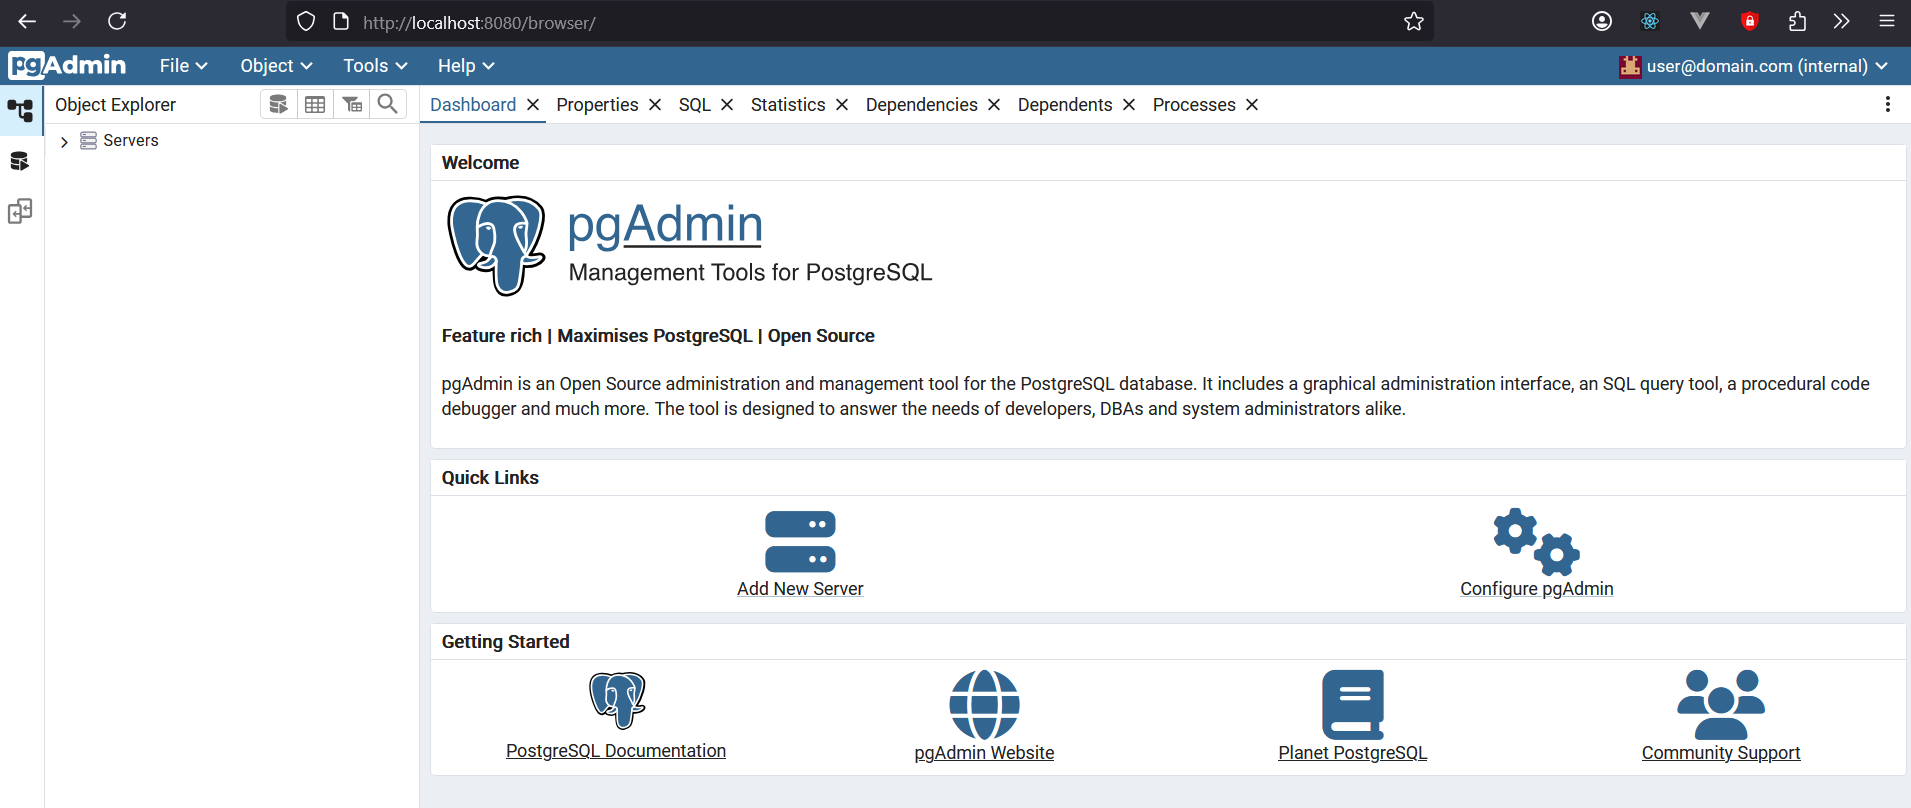This screenshot has height=808, width=1911.
Task: Click the browser URL address field
Action: pos(860,22)
